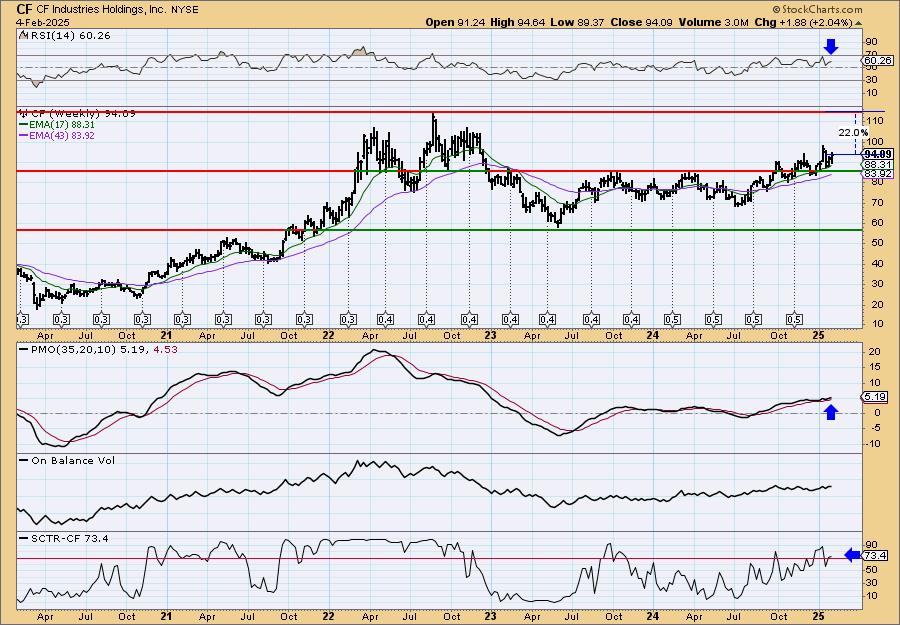Click the On Balance Vol panel label

pyautogui.click(x=68, y=460)
